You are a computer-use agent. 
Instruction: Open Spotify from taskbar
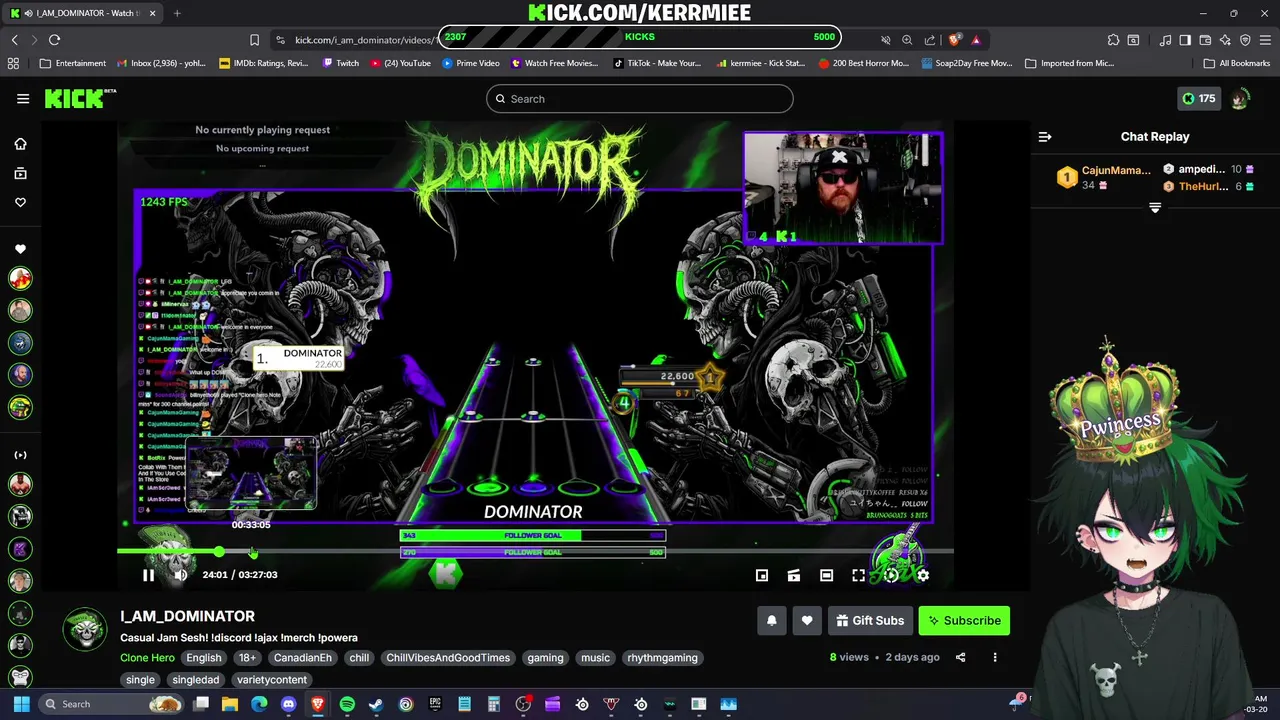[347, 704]
